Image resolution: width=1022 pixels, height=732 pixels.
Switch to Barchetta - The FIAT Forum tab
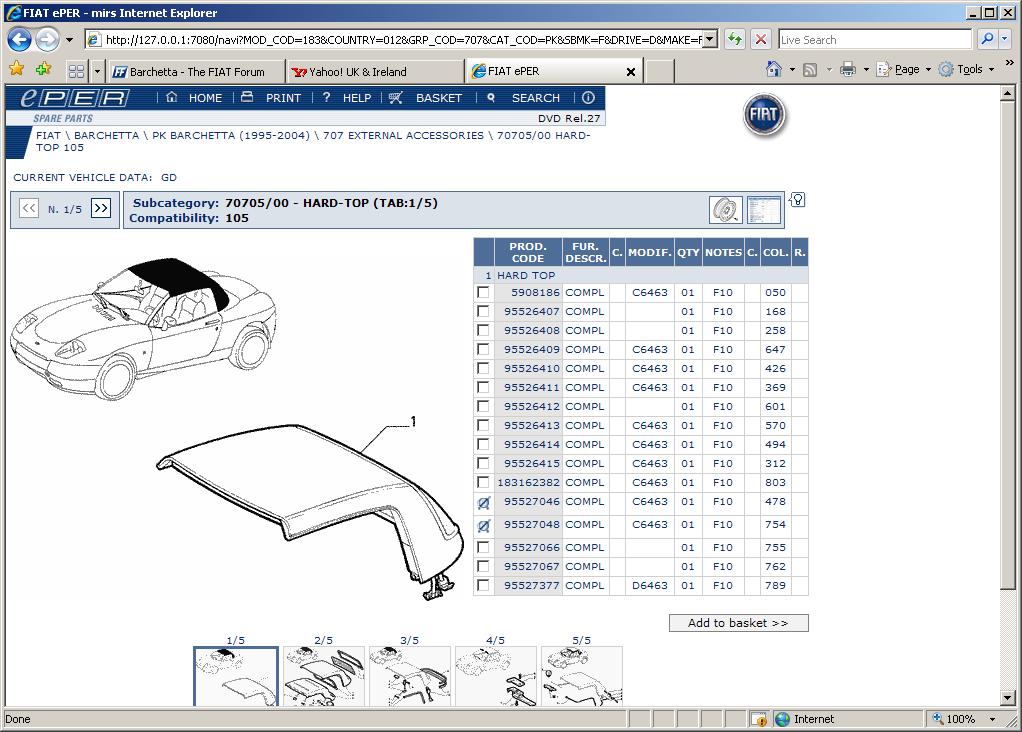(198, 72)
